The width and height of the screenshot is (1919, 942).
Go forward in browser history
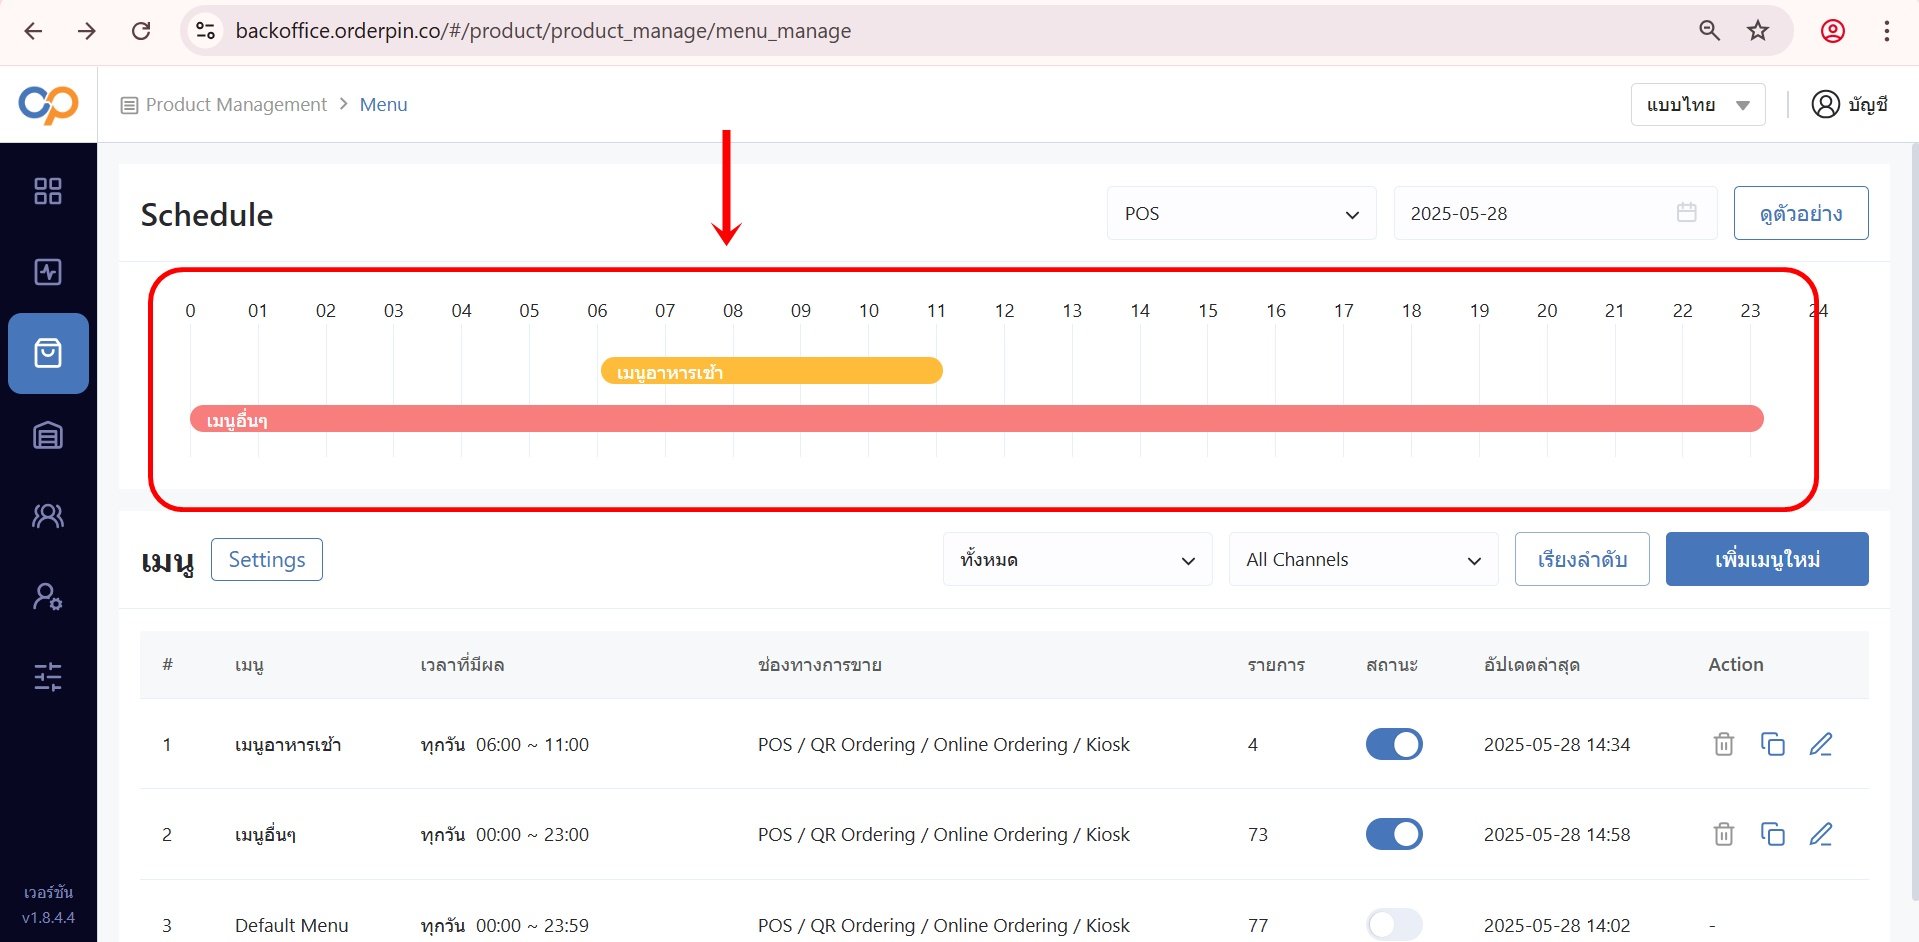pyautogui.click(x=87, y=31)
